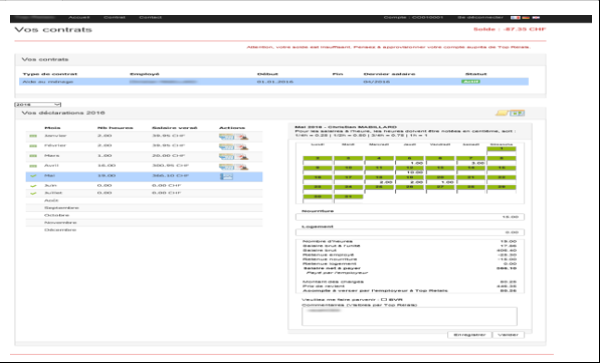This screenshot has height=363, width=600.
Task: Click the hours field under day 20
Action: (x=440, y=182)
